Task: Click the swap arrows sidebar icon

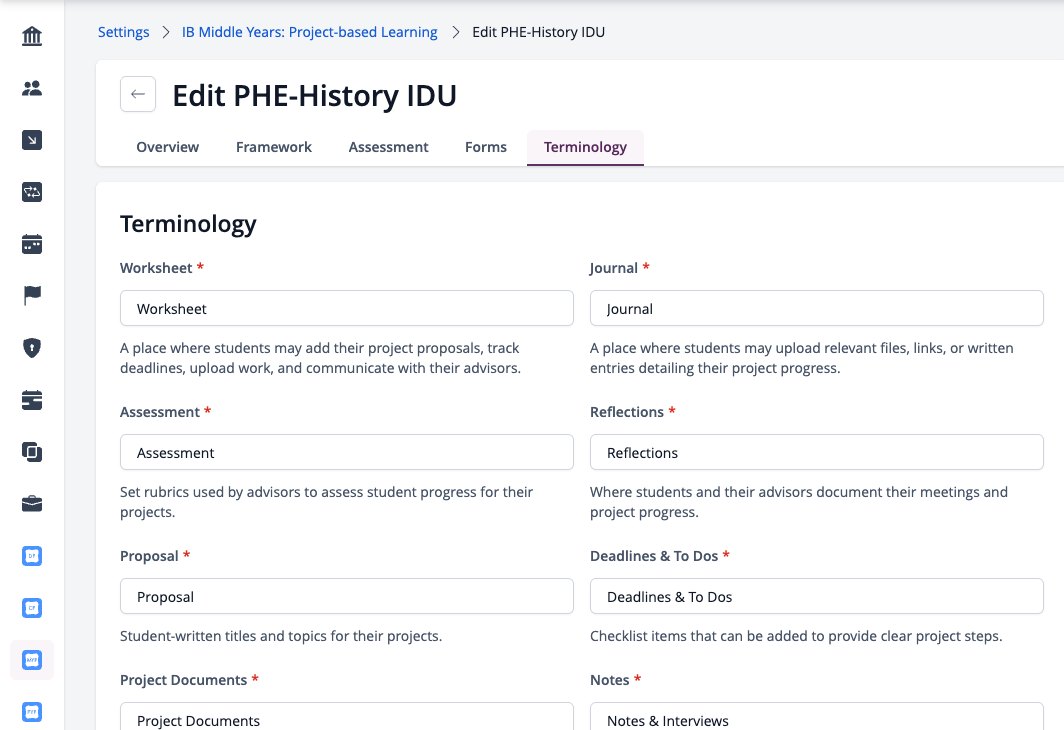Action: 32,192
